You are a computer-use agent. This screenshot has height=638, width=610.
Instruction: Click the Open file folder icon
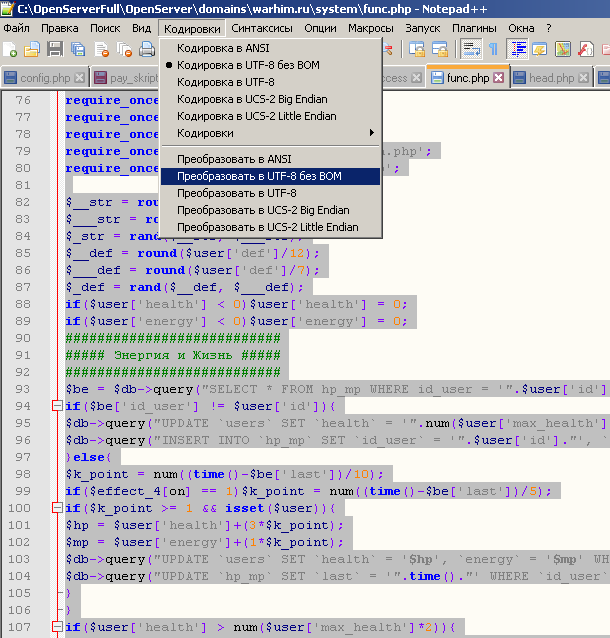[x=32, y=49]
